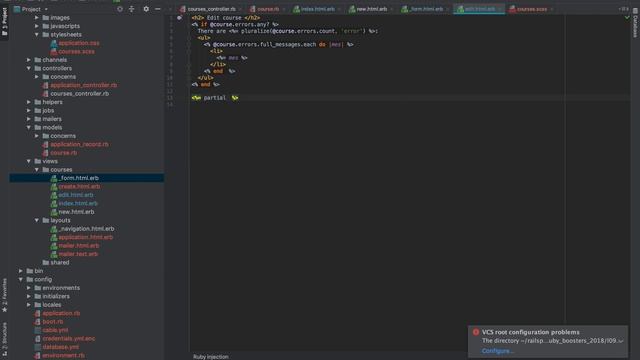The image size is (640, 360).
Task: Select application_controller.rb Ruby file icon
Action: point(45,85)
